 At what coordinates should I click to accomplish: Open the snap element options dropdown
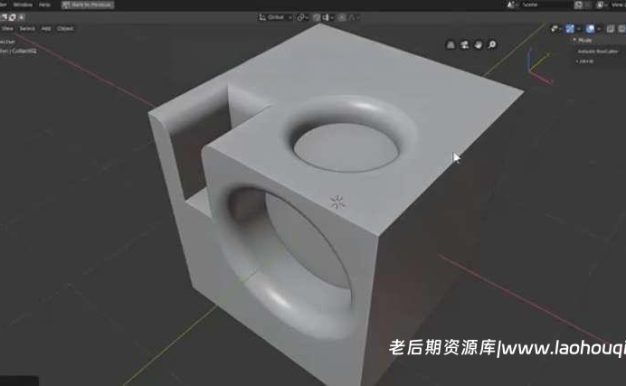[x=327, y=17]
